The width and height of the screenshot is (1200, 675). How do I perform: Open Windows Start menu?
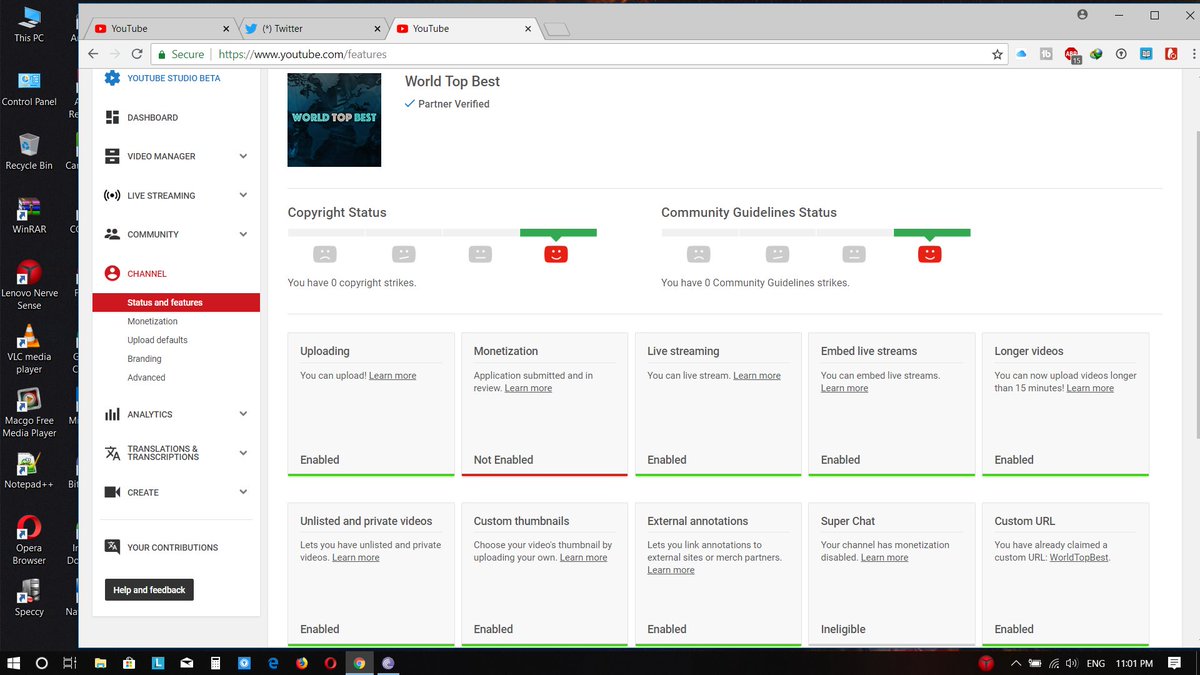click(14, 663)
